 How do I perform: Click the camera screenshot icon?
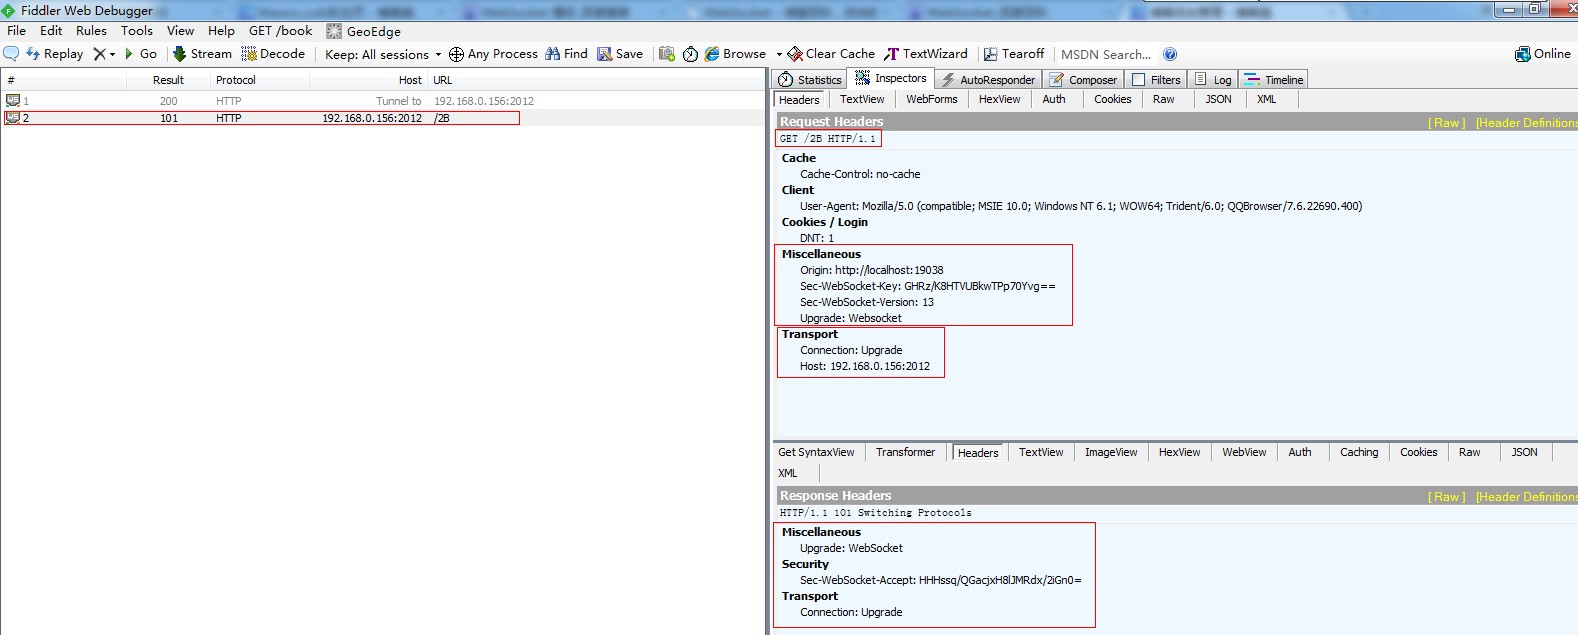point(667,54)
